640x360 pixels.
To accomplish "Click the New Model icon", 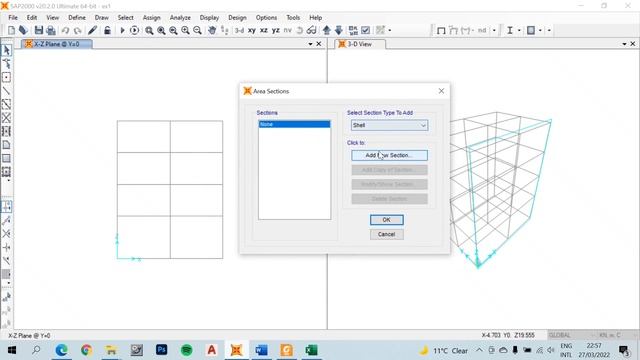I will [11, 30].
